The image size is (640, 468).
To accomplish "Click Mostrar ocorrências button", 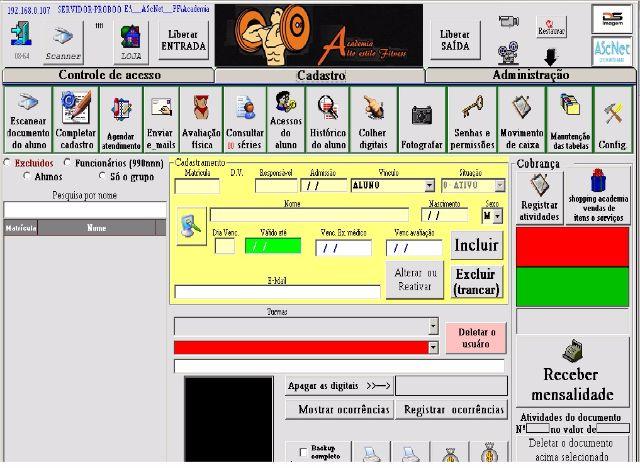I will click(340, 409).
